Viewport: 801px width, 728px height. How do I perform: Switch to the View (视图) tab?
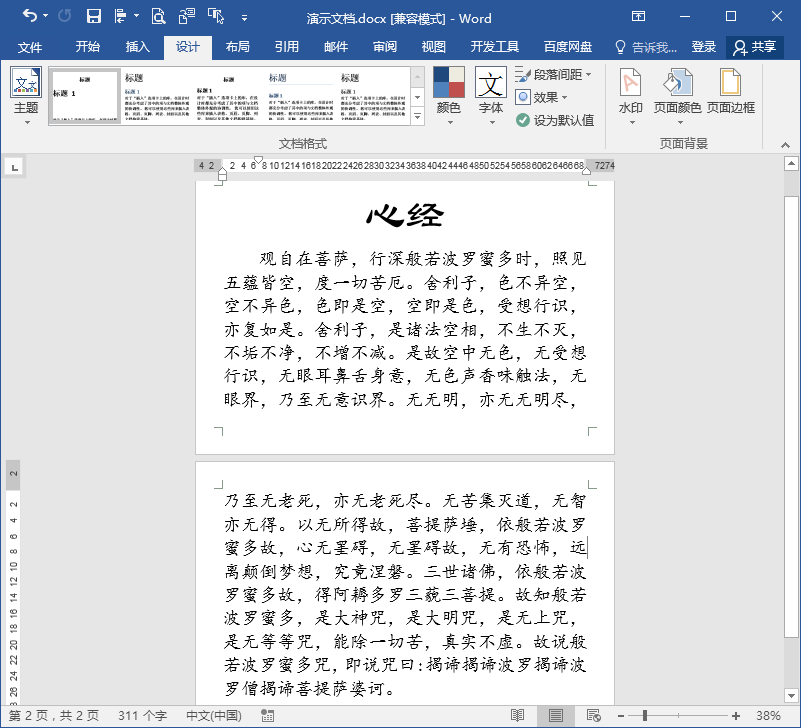[434, 48]
